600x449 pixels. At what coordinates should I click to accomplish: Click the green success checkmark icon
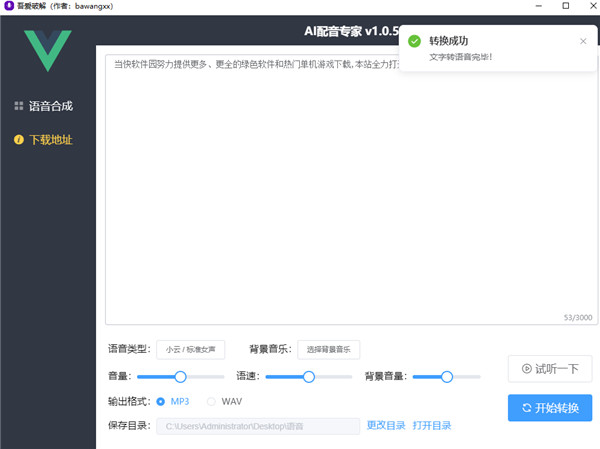[414, 41]
